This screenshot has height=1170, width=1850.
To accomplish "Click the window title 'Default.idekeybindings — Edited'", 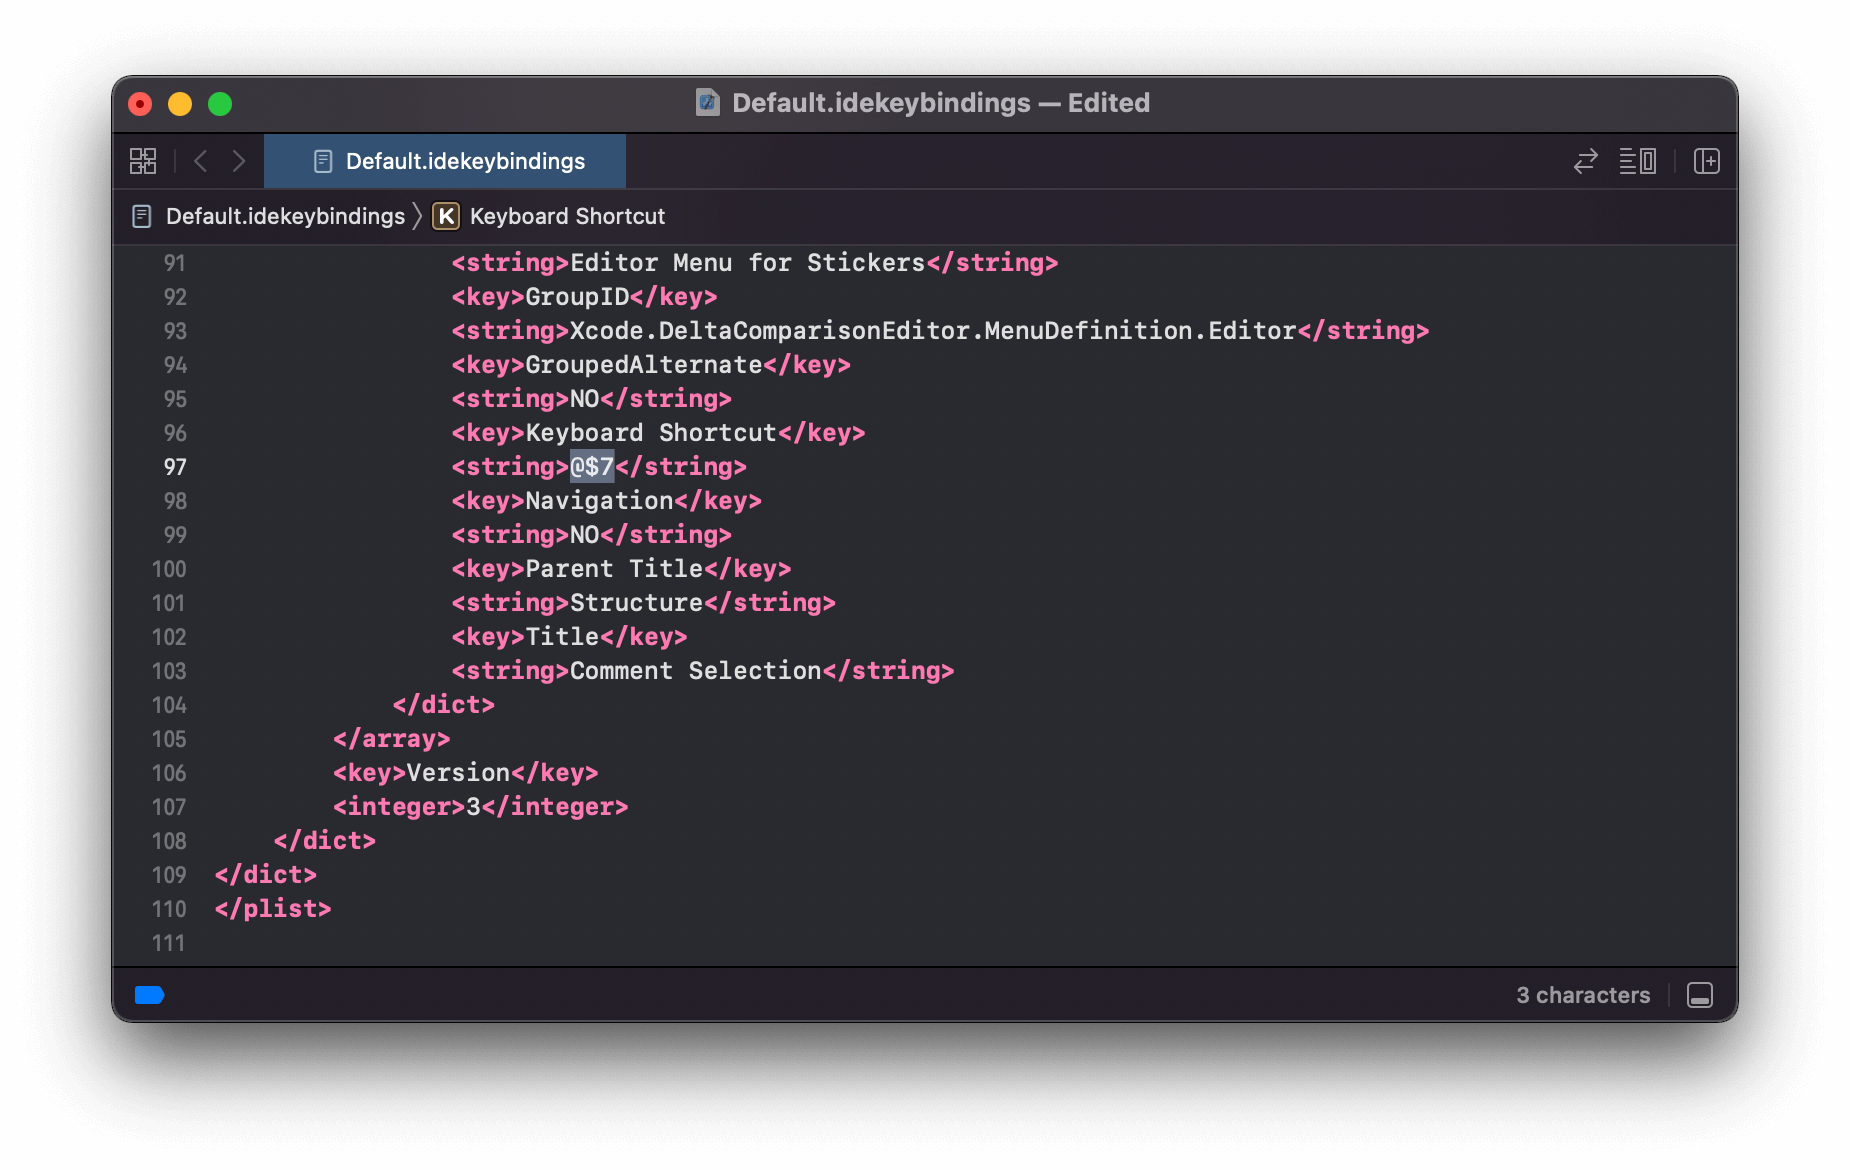I will (x=940, y=103).
